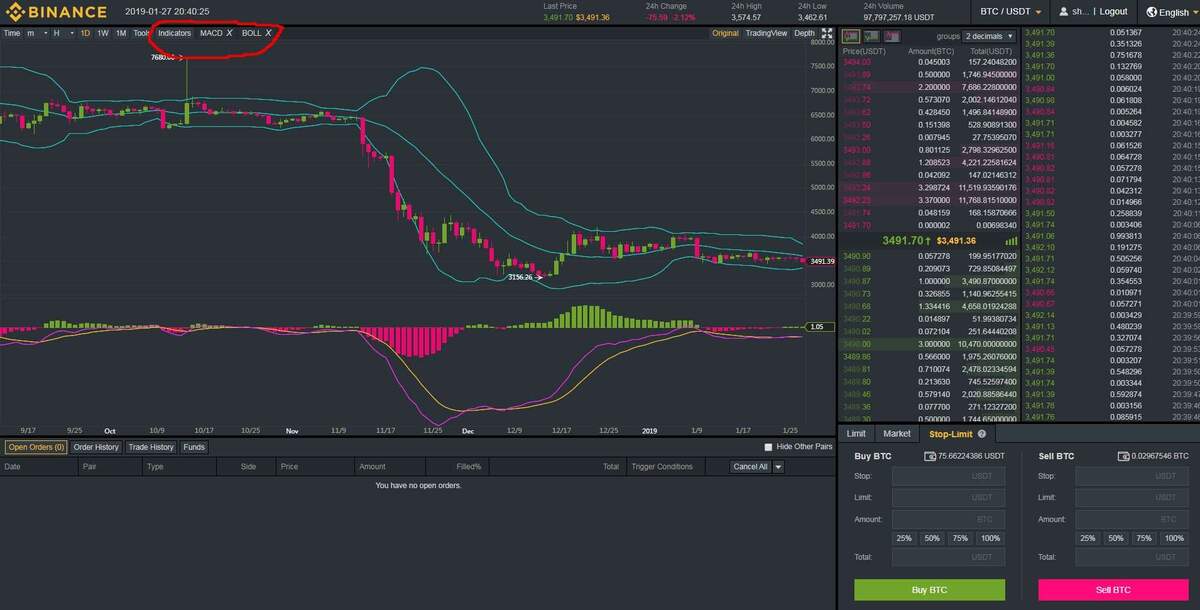This screenshot has height=610, width=1200.
Task: Select the Limit order tab
Action: point(856,434)
